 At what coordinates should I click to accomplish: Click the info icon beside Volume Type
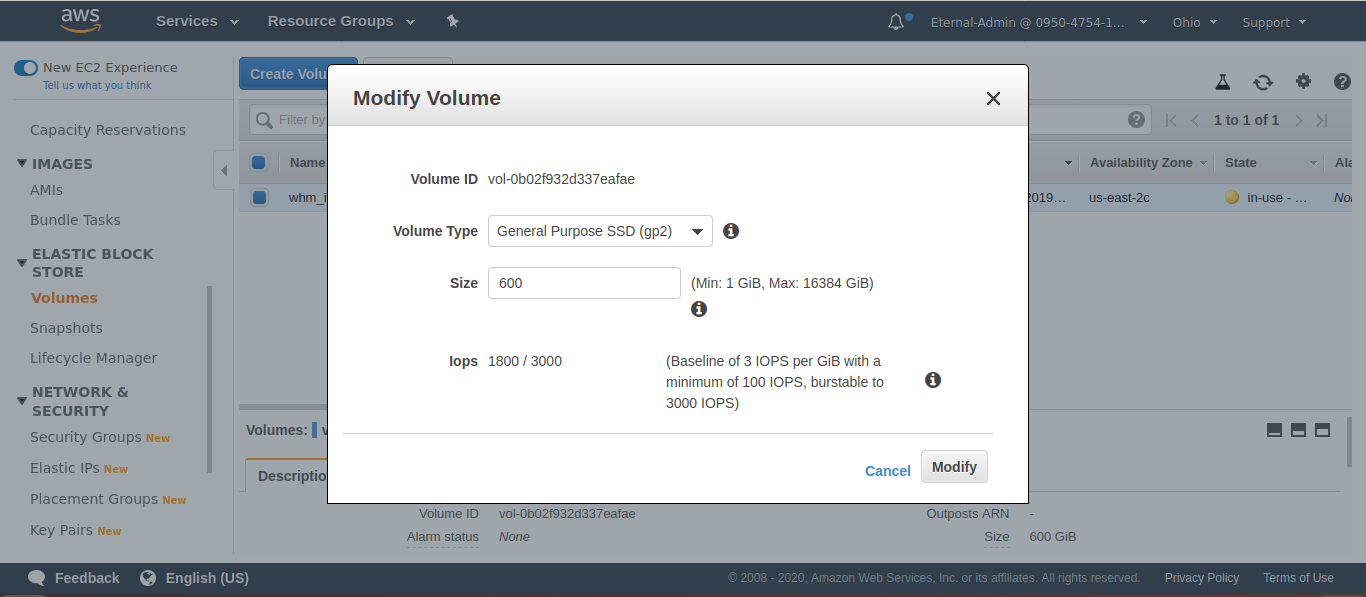731,231
